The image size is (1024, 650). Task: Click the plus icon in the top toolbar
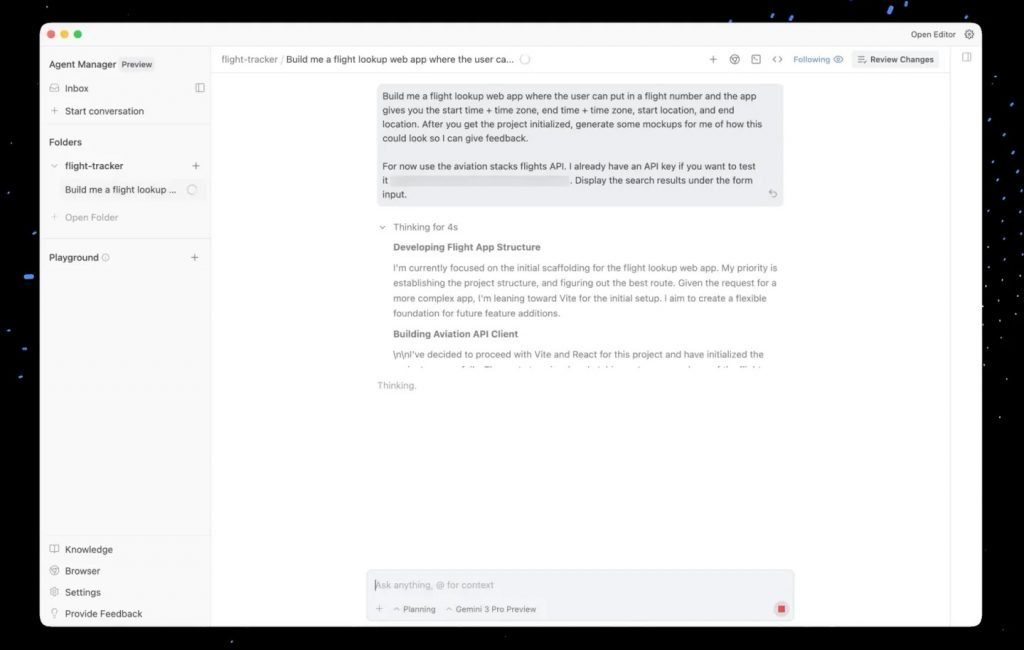(x=713, y=59)
